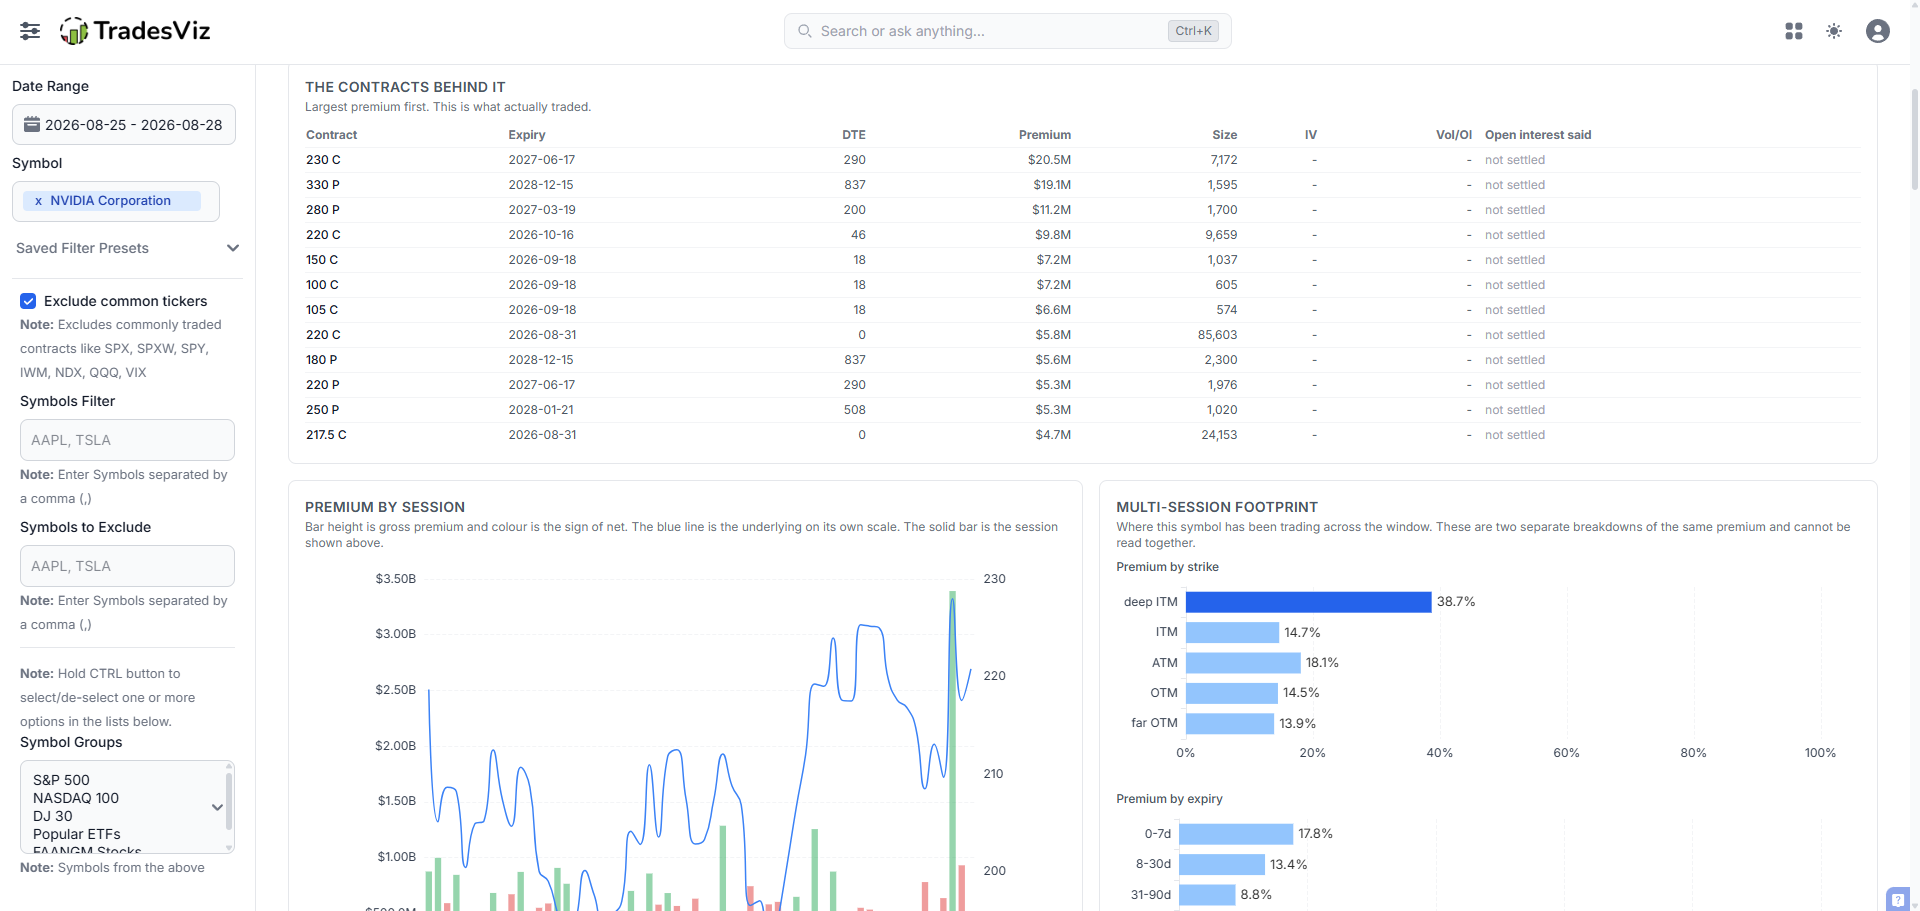
Task: Click the magnifier icon in the search bar
Action: pos(804,31)
